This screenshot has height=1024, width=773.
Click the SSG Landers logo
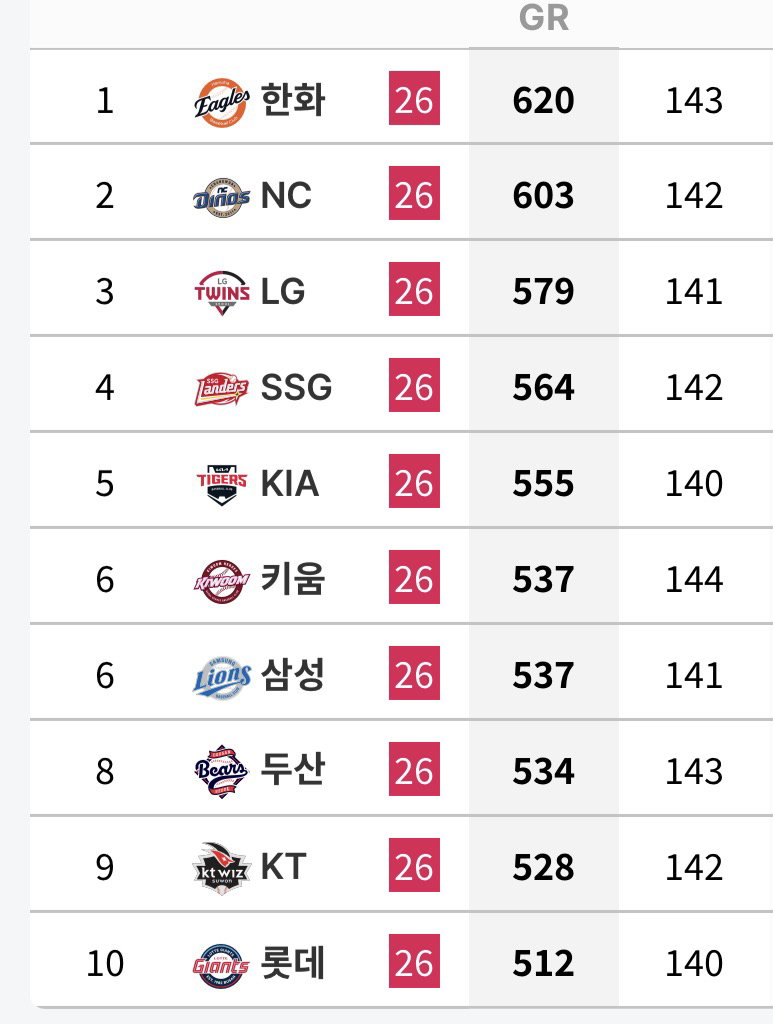(x=221, y=388)
